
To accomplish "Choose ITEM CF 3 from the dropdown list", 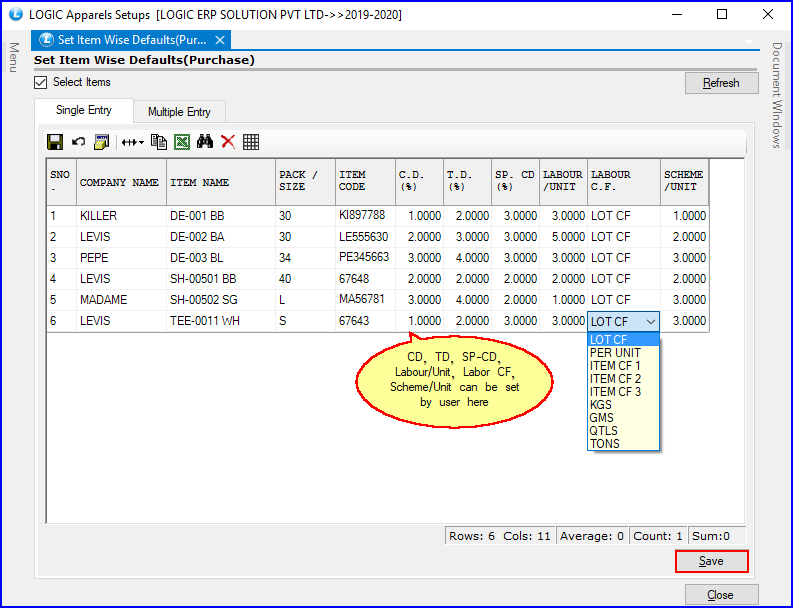I will point(623,392).
